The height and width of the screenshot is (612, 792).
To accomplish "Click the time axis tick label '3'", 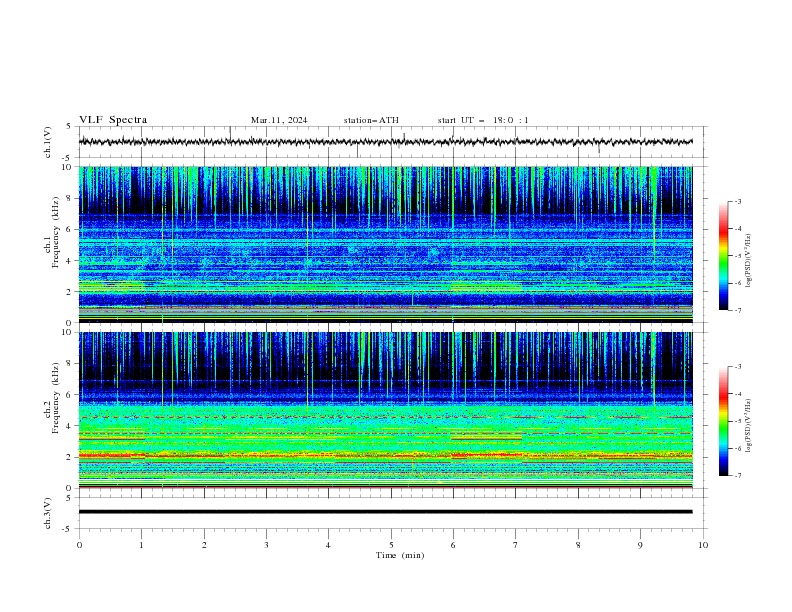I will coord(266,545).
